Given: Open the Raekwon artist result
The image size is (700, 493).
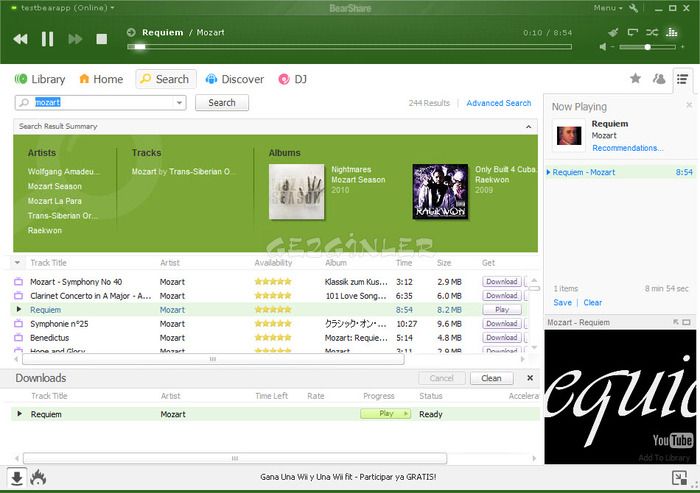Looking at the screenshot, I should pyautogui.click(x=45, y=230).
